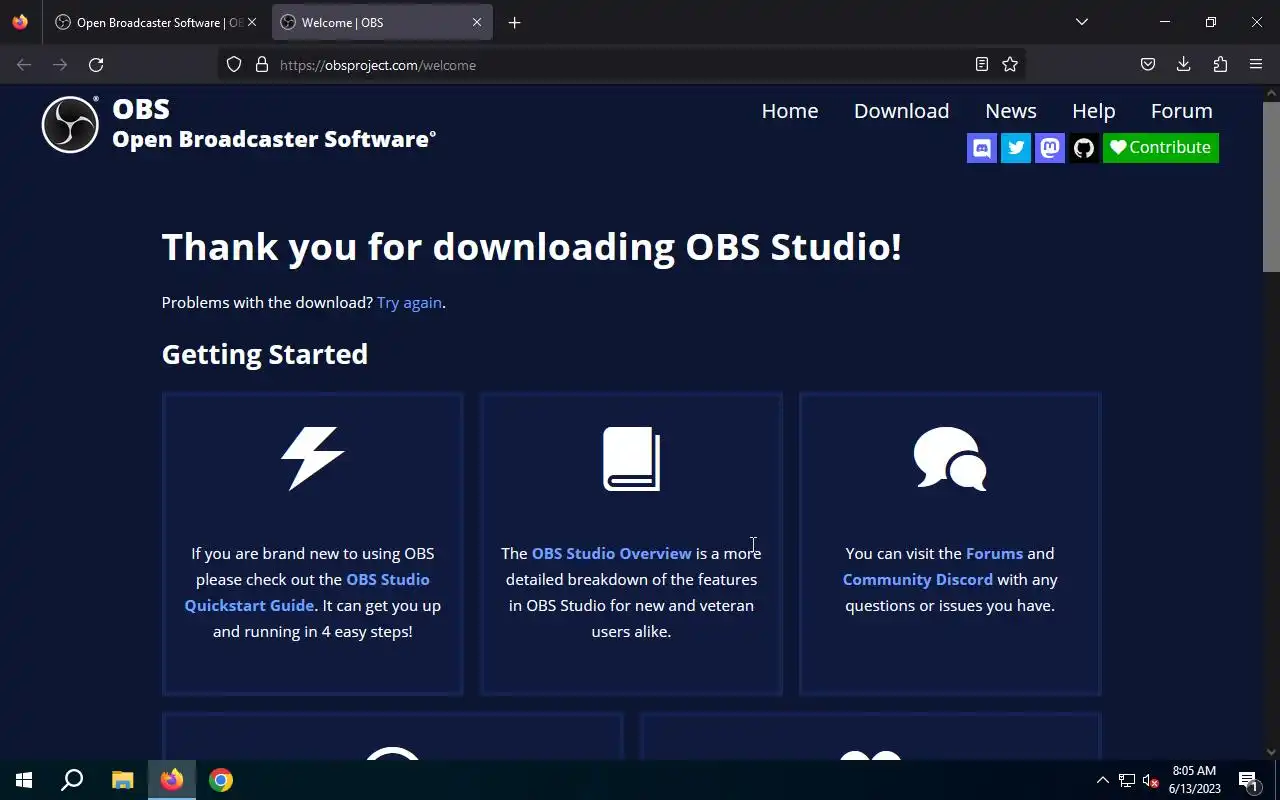1280x800 pixels.
Task: View site security padlock info
Action: pyautogui.click(x=262, y=65)
